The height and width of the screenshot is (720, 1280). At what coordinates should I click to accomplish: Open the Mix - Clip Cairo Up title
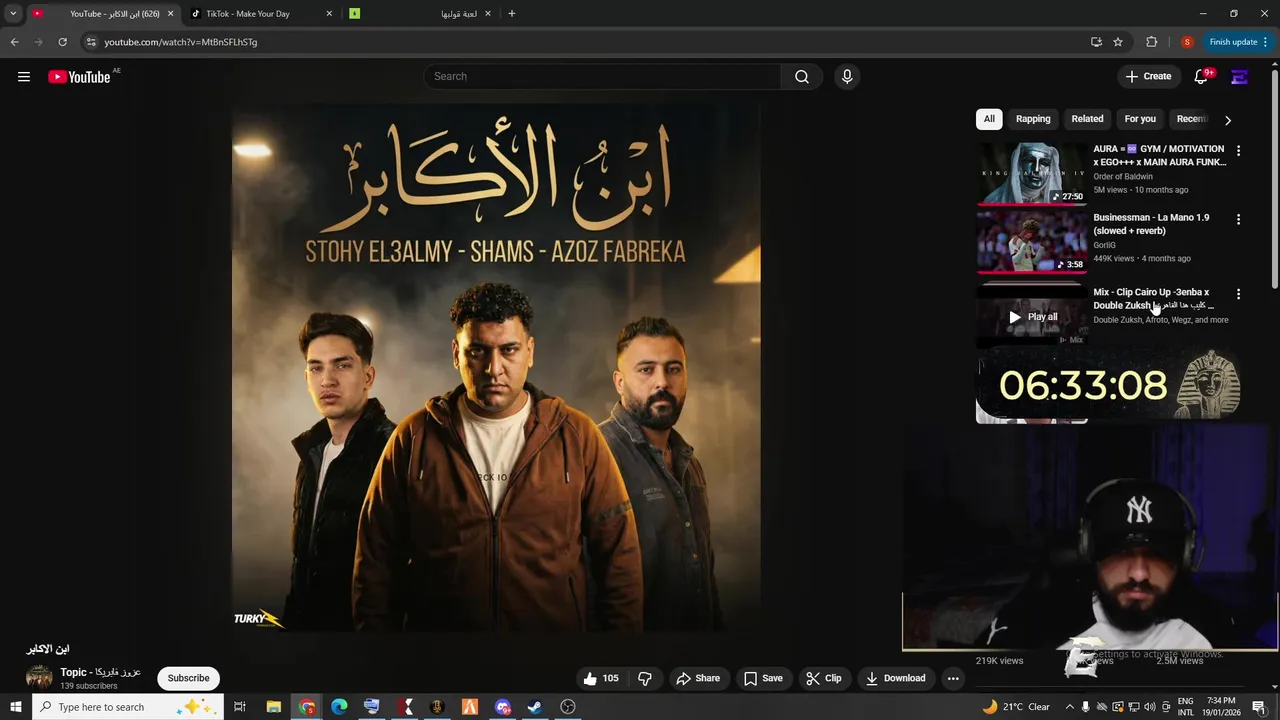point(1153,298)
